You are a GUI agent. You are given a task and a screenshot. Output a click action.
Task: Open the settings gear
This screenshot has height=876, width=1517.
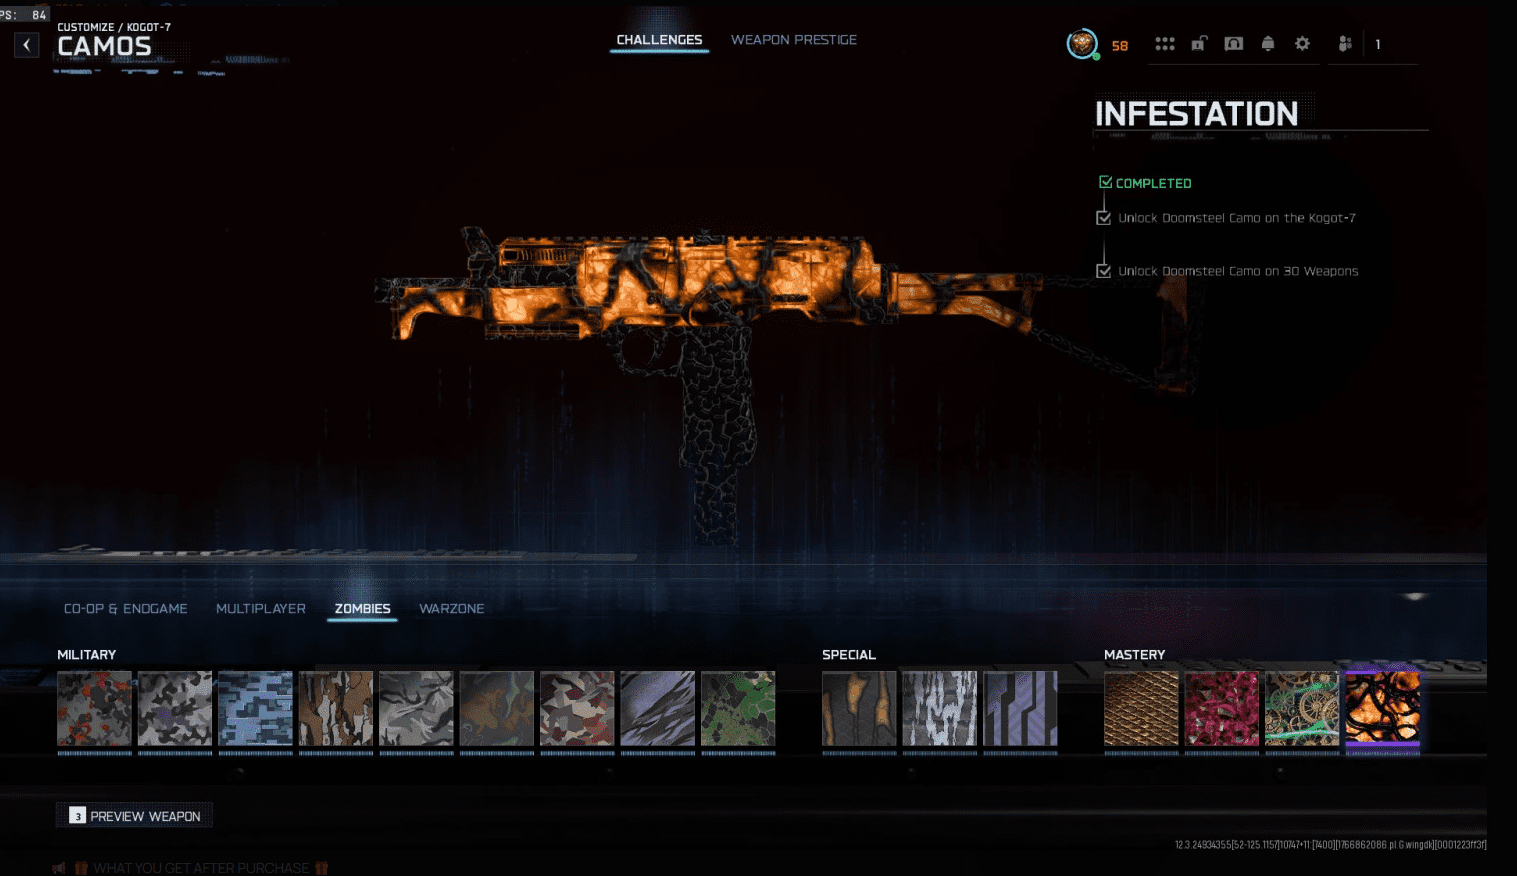(1302, 44)
